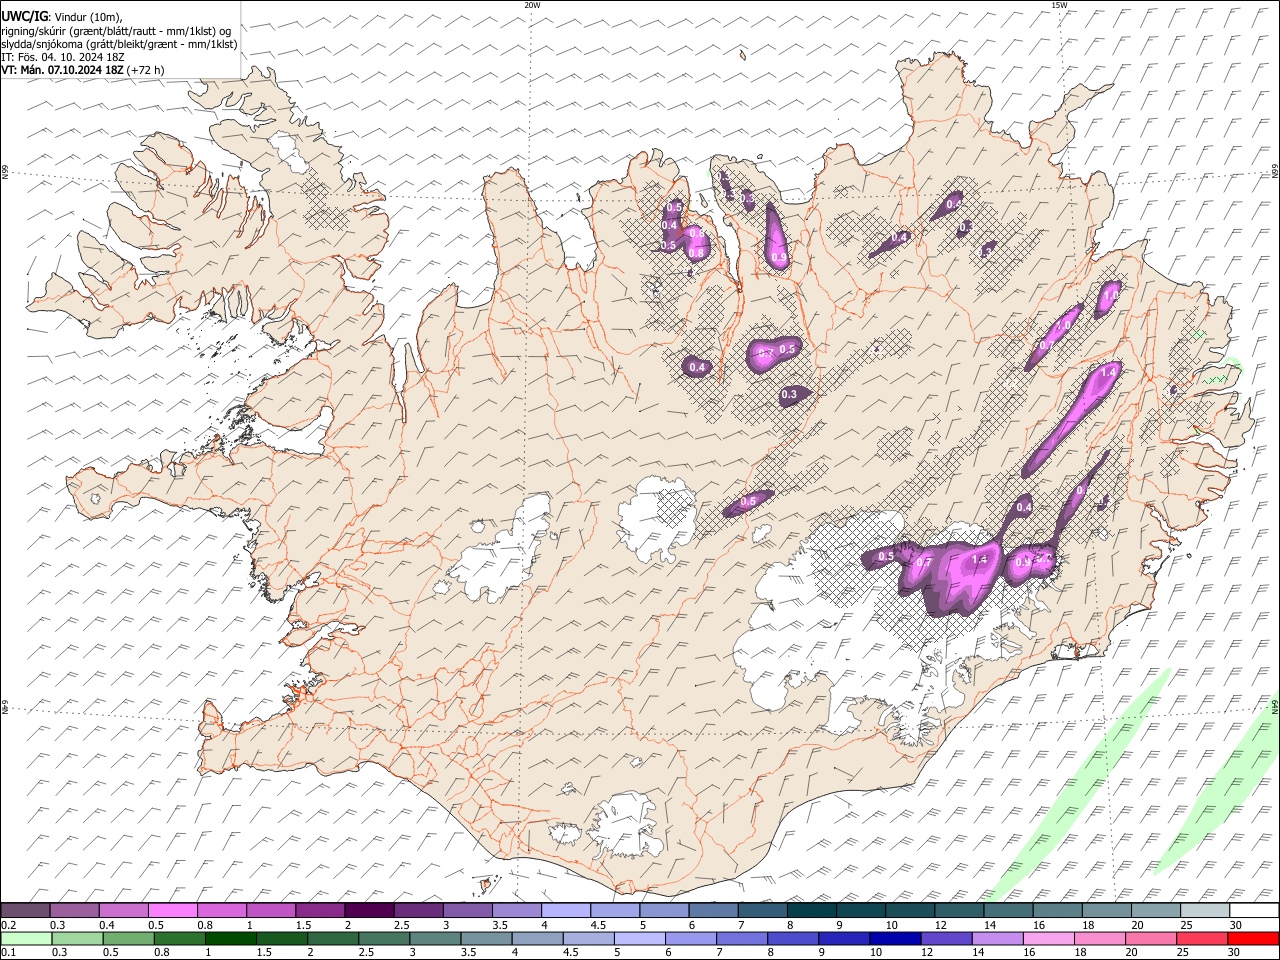This screenshot has height=960, width=1280.
Task: Select the white 30 swatch in upper legend
Action: point(1254,910)
